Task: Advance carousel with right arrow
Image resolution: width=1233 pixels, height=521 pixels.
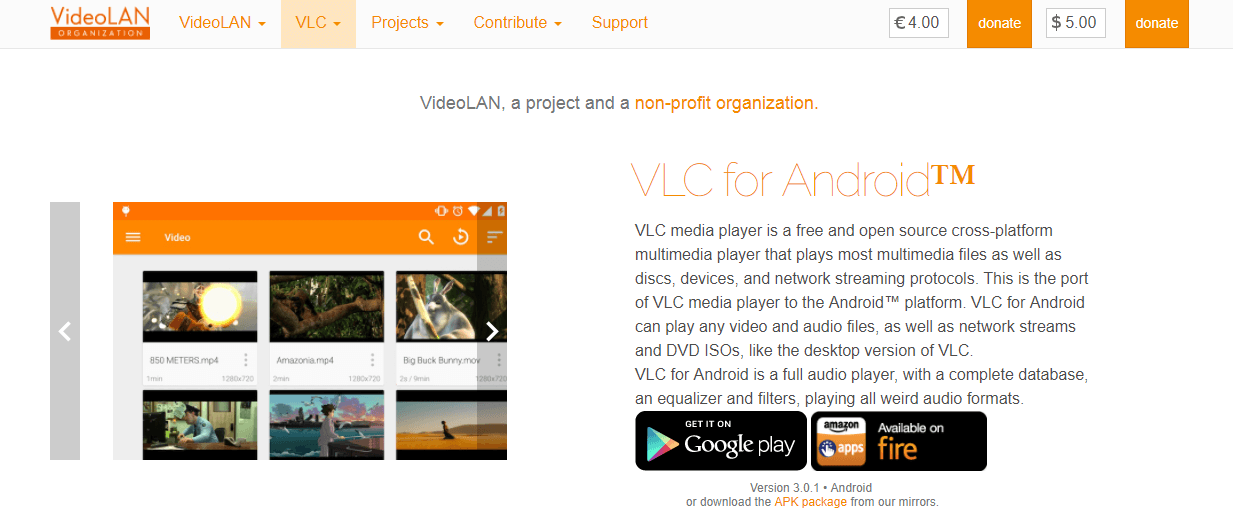Action: coord(491,331)
